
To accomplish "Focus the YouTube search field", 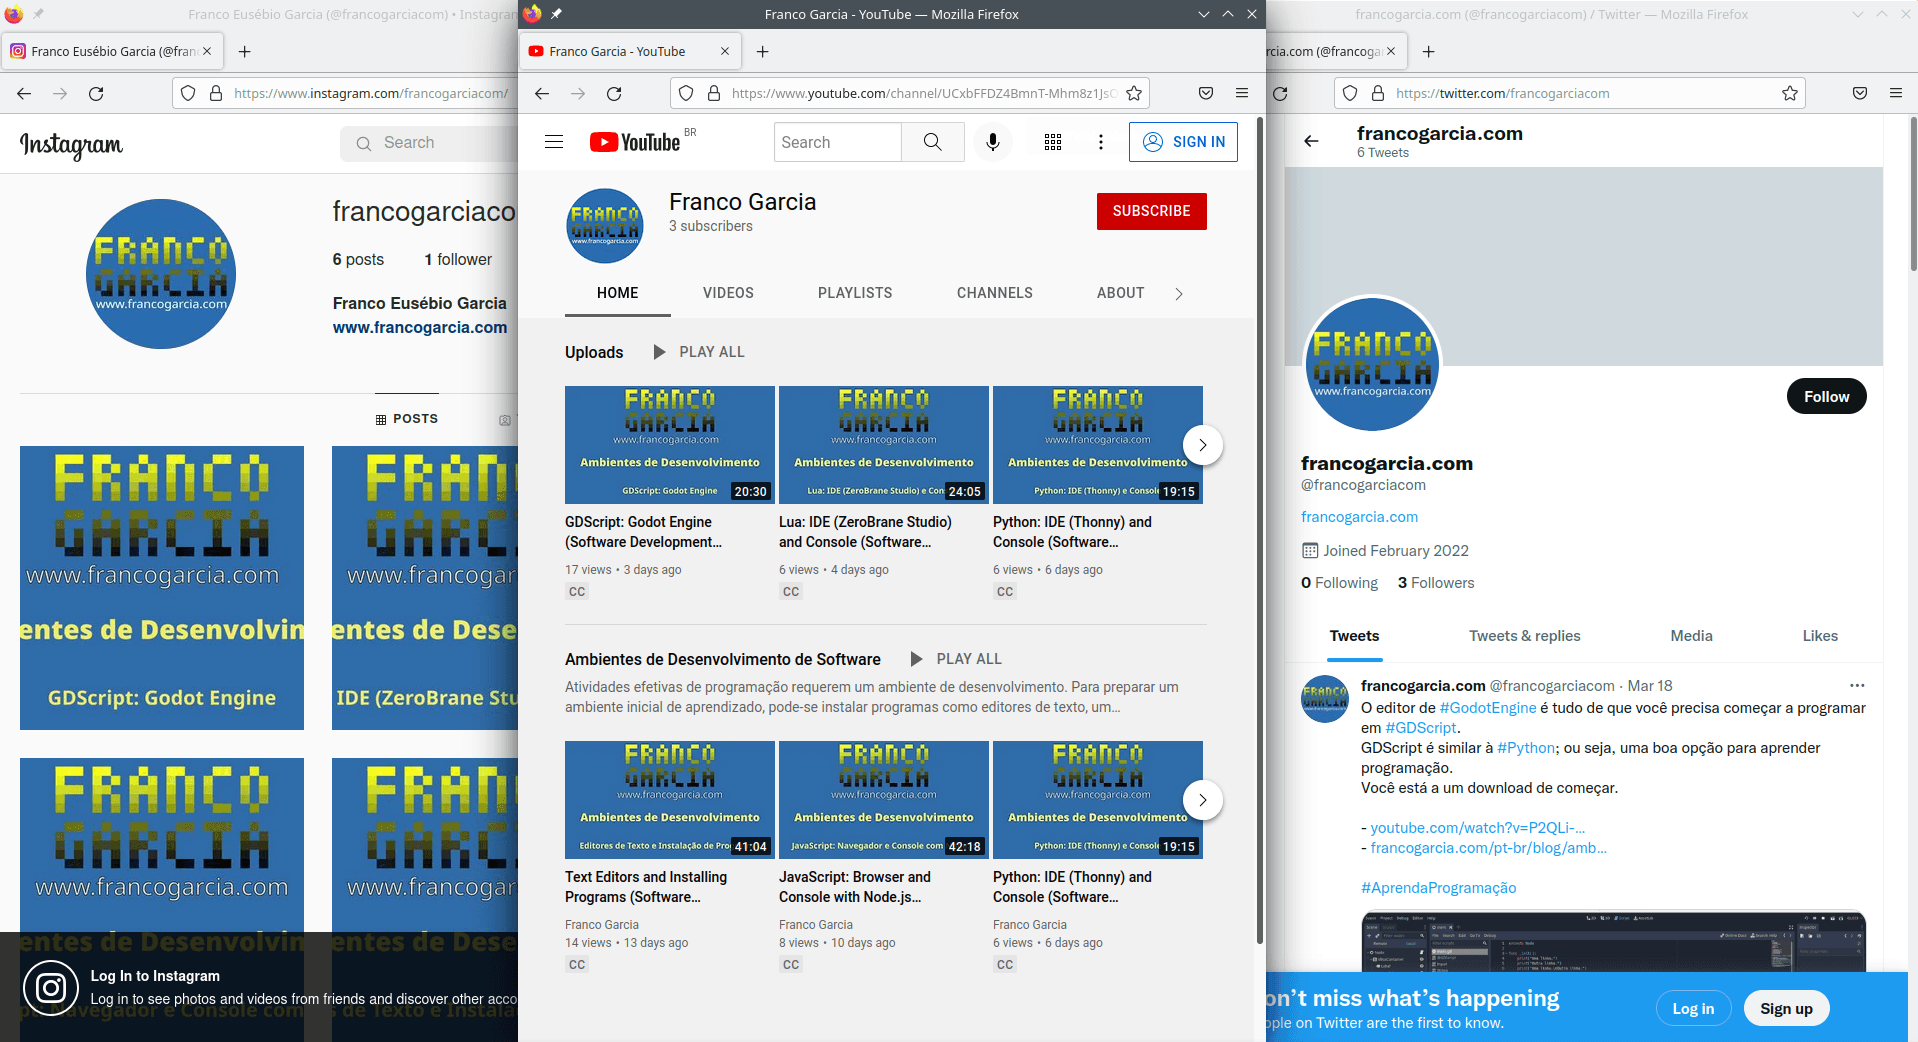I will point(838,142).
